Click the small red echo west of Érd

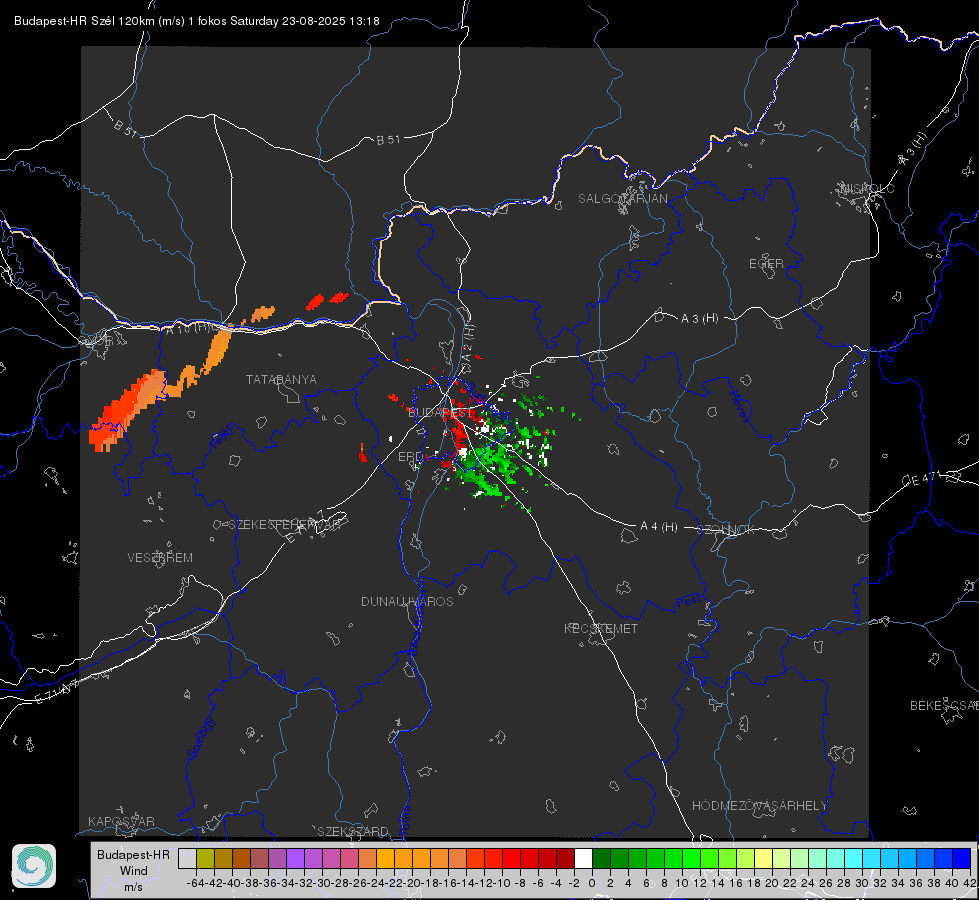pyautogui.click(x=363, y=453)
